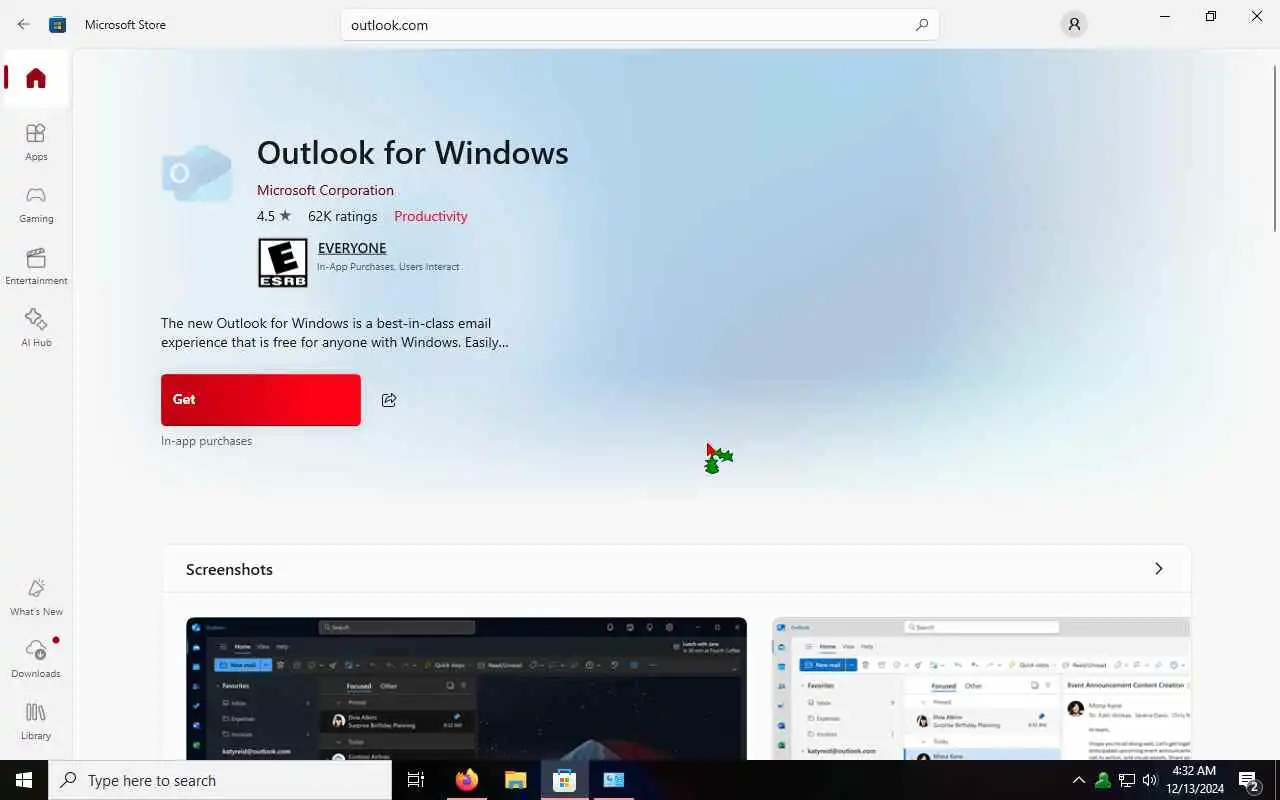Click the Screenshots heading

tap(229, 570)
